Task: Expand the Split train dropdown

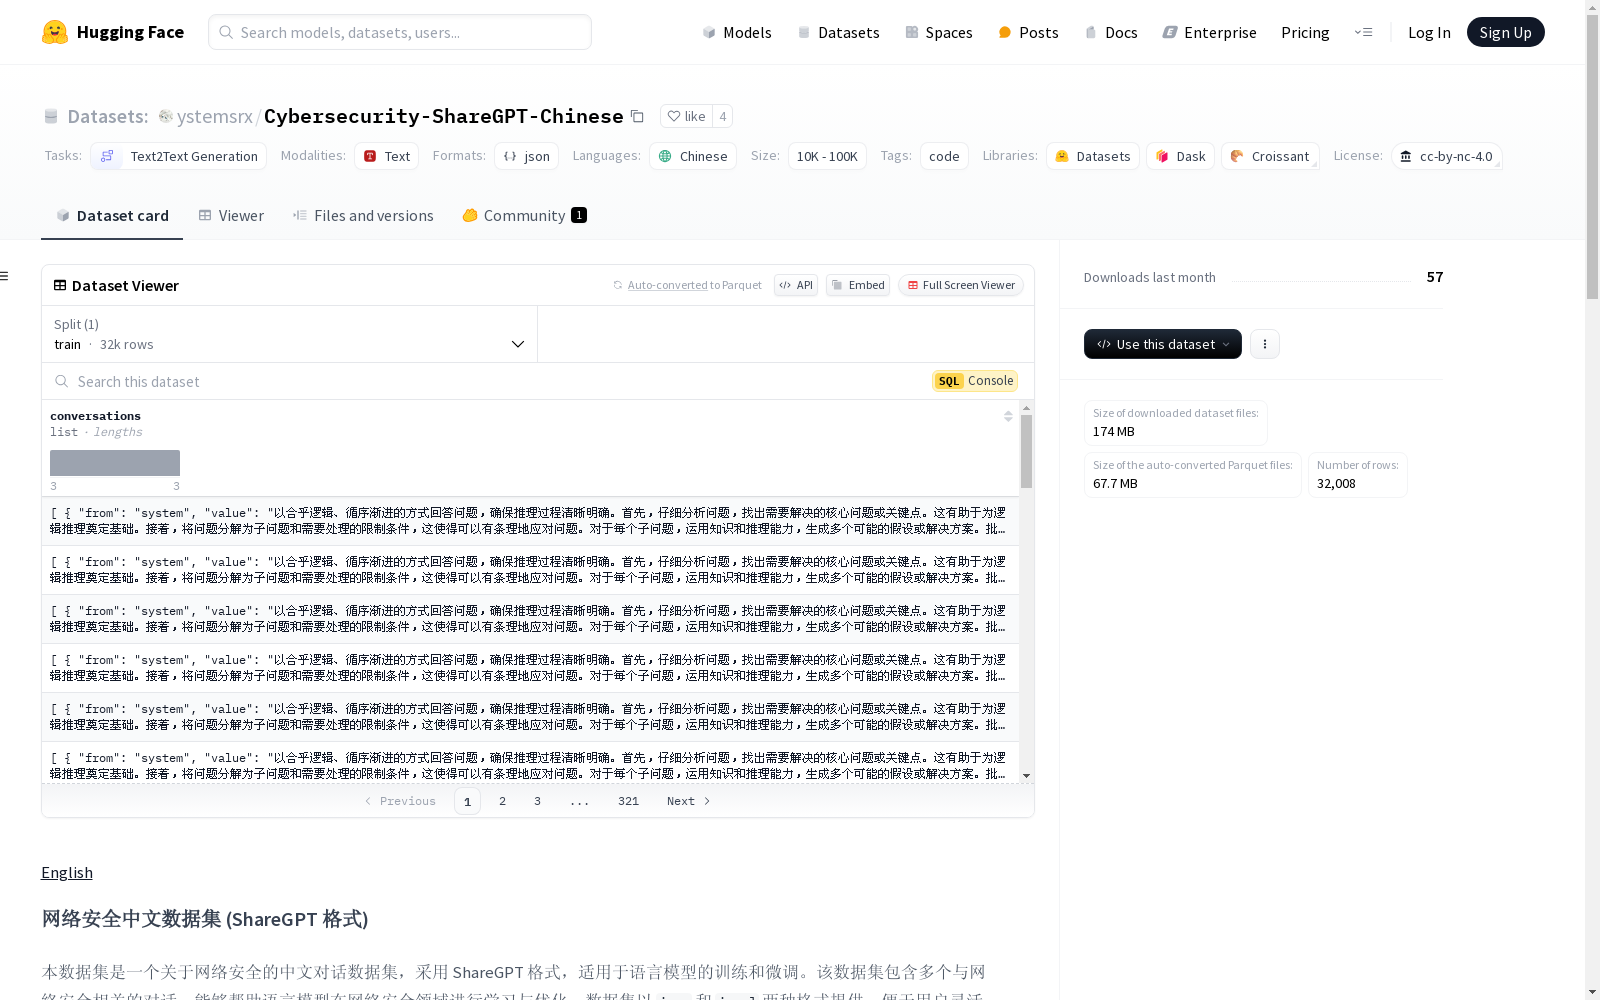Action: click(x=290, y=334)
